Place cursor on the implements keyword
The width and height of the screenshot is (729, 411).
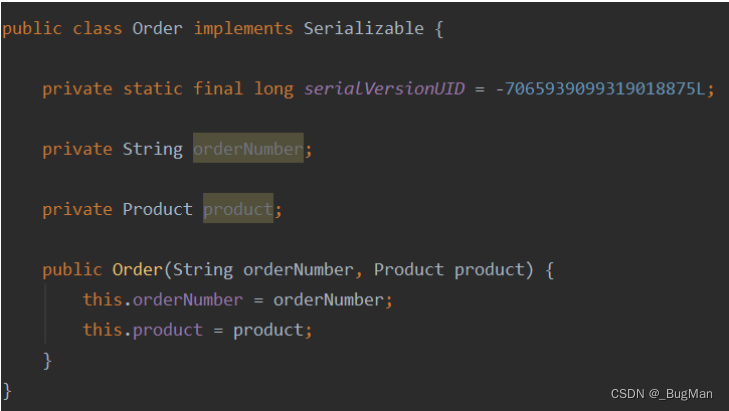coord(243,28)
